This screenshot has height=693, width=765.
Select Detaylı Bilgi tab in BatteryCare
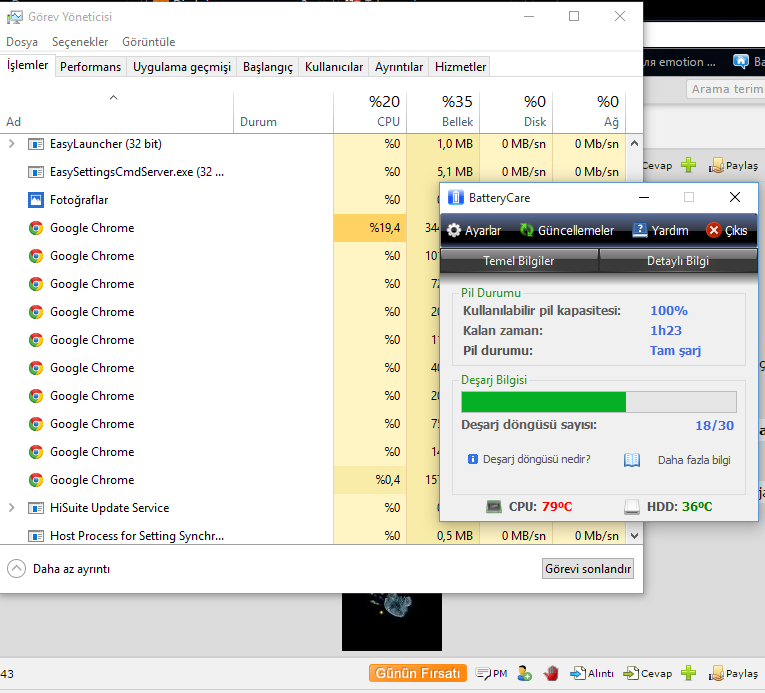[x=678, y=261]
